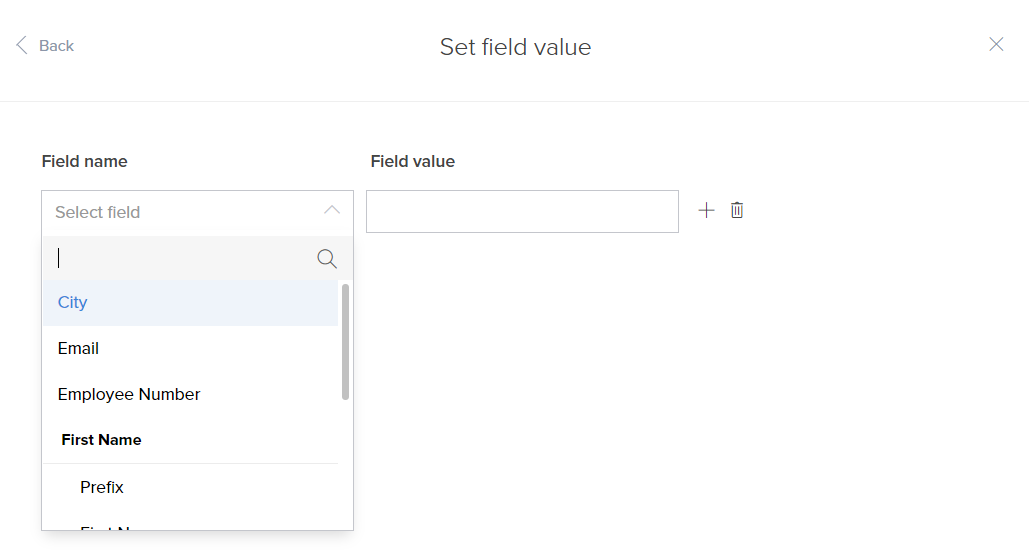
Task: Click the dropdown list scrollbar
Action: (x=346, y=341)
